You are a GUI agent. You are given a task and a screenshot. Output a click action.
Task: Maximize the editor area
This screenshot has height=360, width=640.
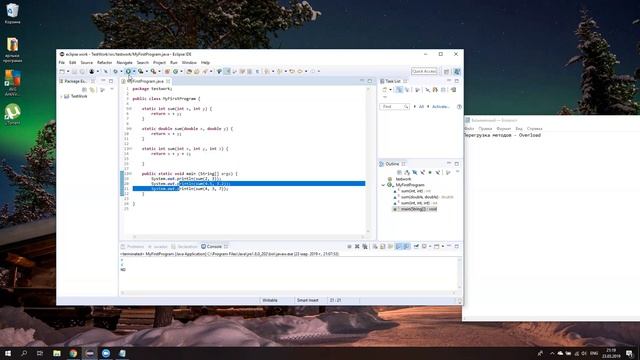tap(370, 81)
